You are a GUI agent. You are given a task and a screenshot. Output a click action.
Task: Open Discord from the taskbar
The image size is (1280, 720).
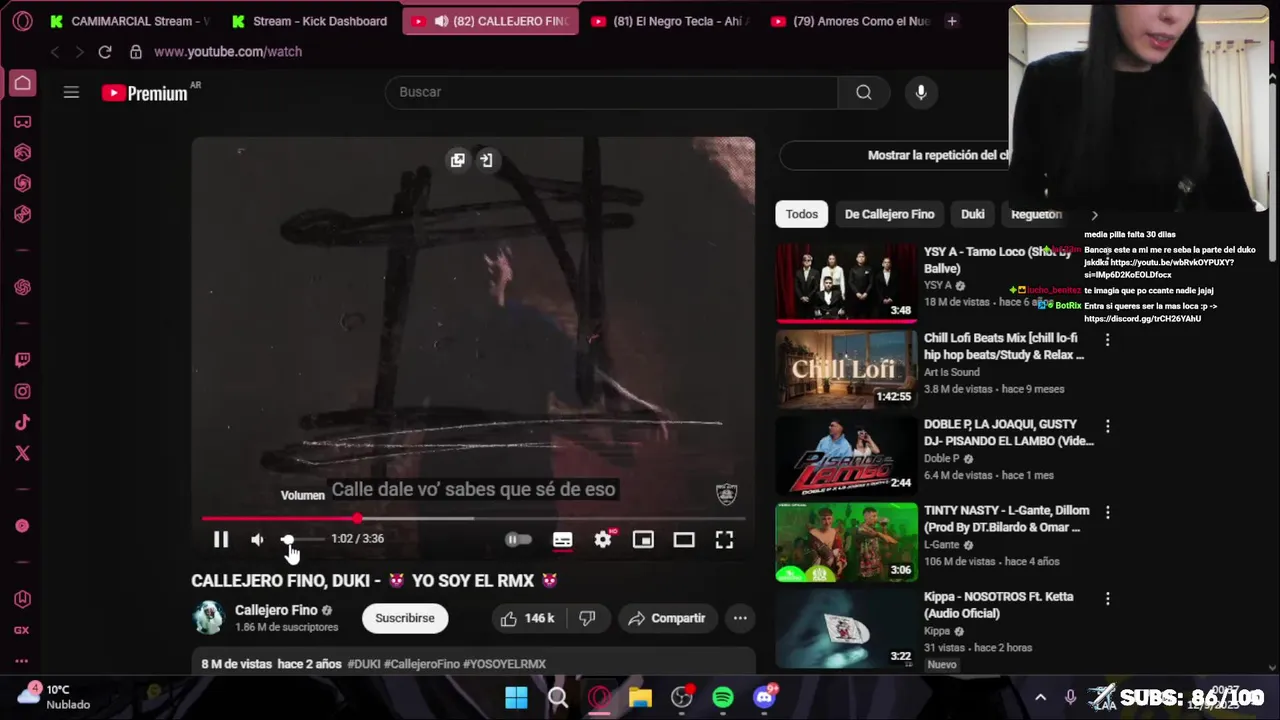(765, 697)
